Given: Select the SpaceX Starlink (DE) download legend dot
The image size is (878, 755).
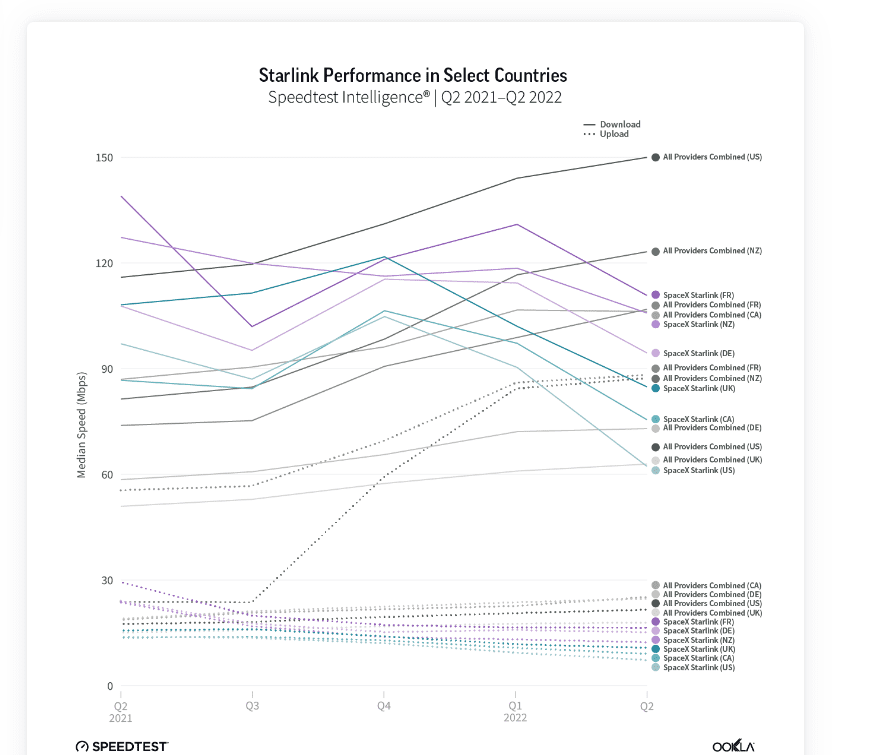Looking at the screenshot, I should [655, 353].
